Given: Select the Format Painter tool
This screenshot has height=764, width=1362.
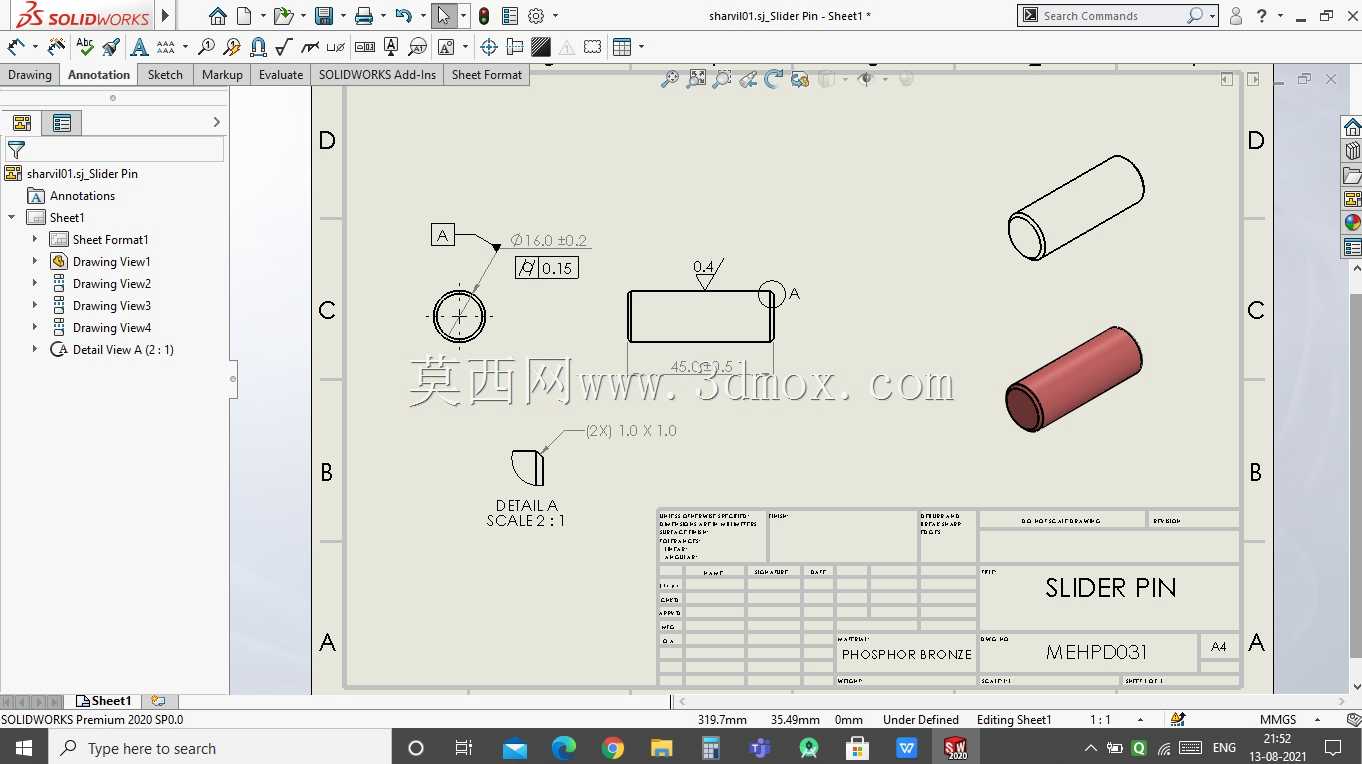Looking at the screenshot, I should click(x=111, y=47).
